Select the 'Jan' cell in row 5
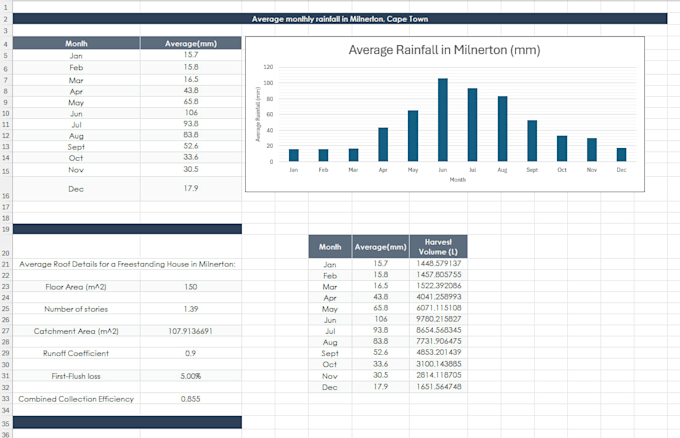 click(76, 56)
